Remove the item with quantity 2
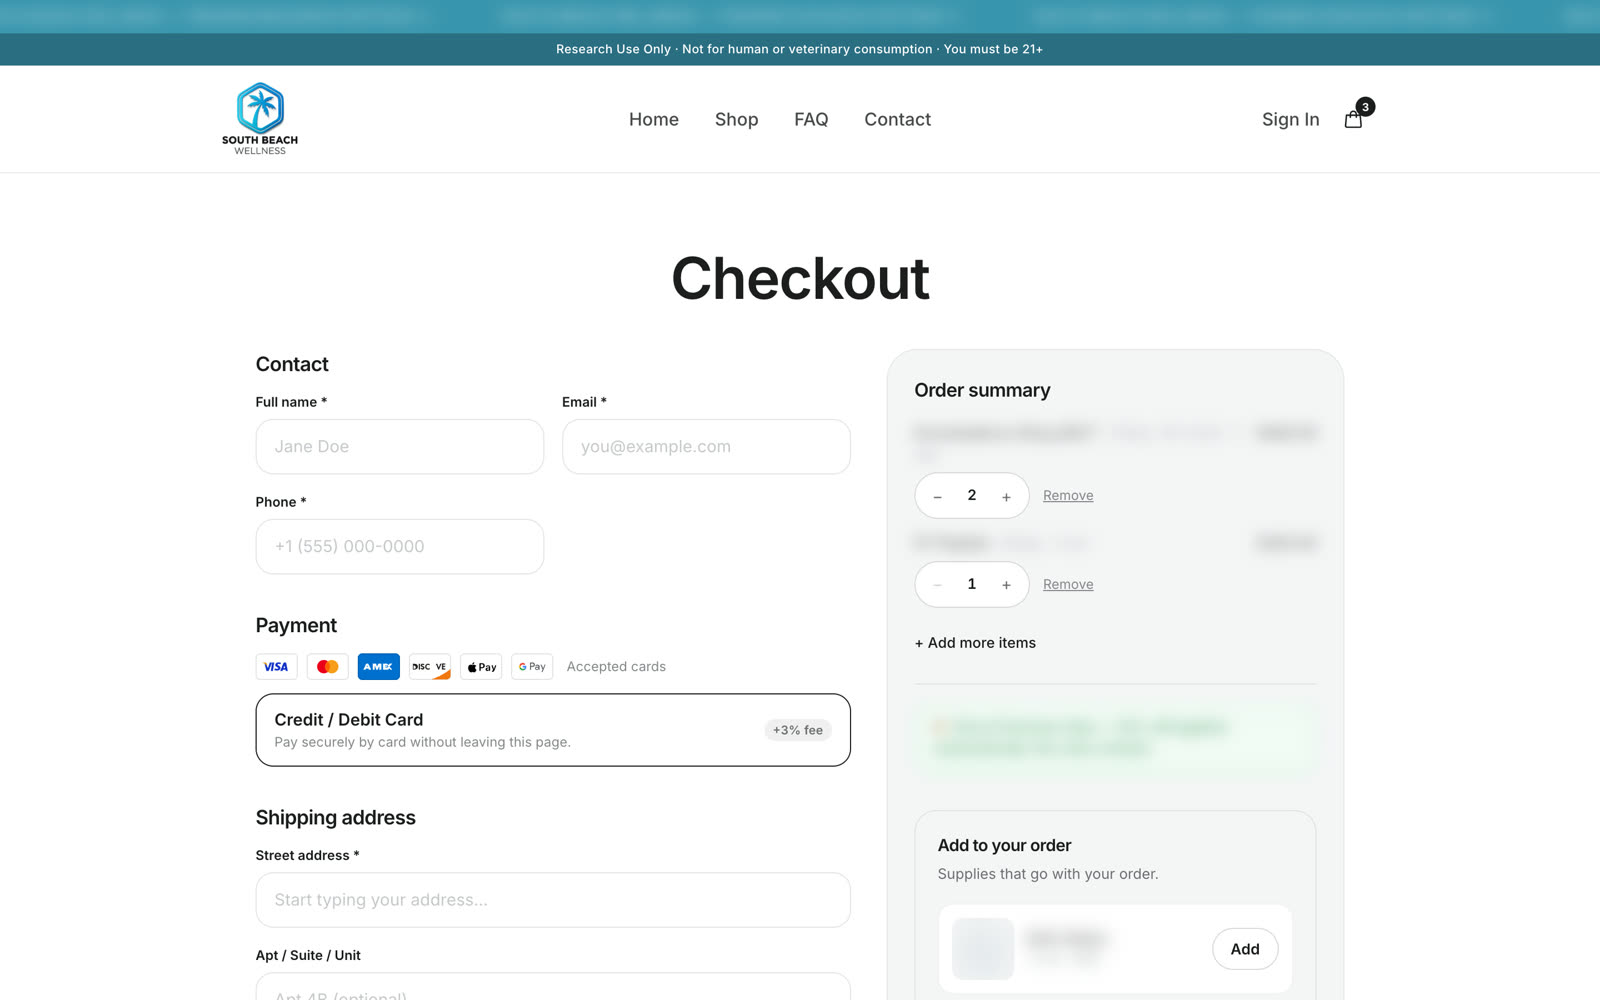 pos(1068,495)
